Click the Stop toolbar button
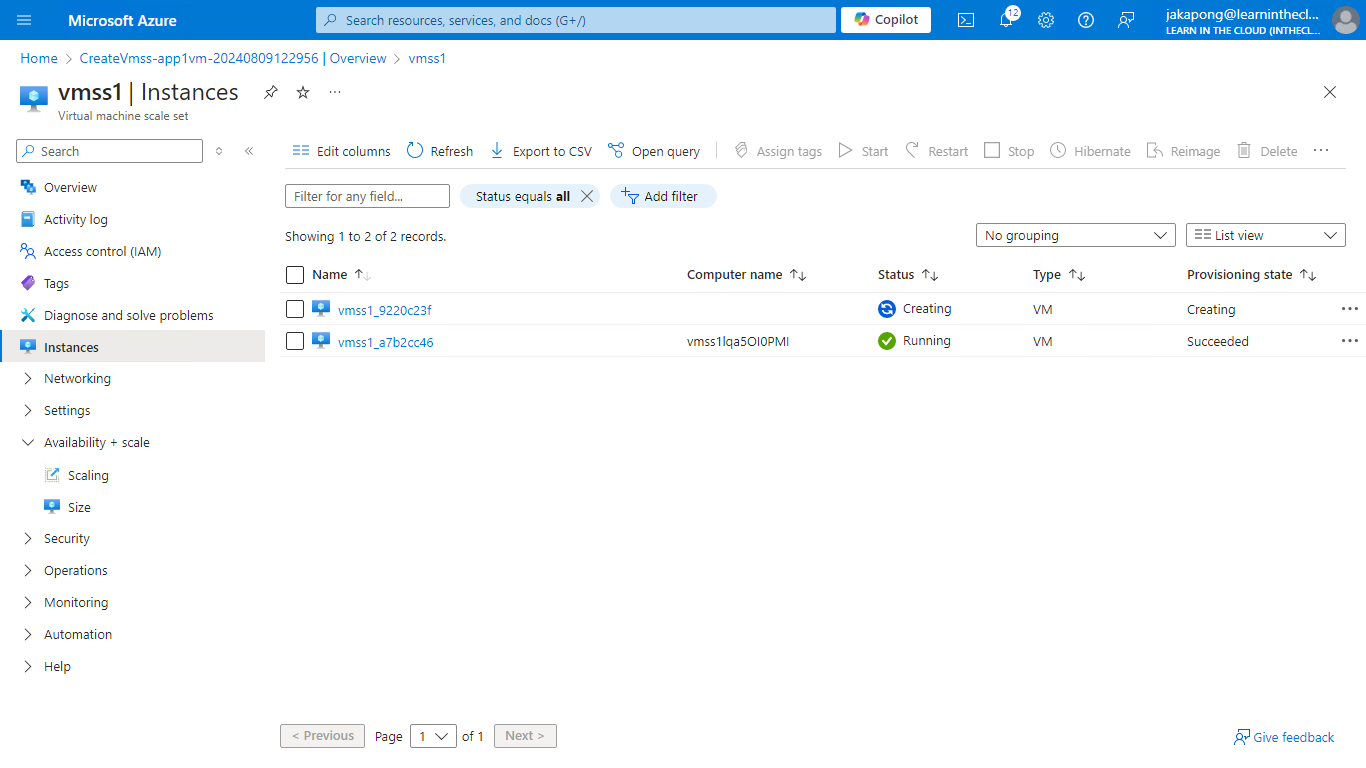This screenshot has height=768, width=1366. [x=1009, y=151]
